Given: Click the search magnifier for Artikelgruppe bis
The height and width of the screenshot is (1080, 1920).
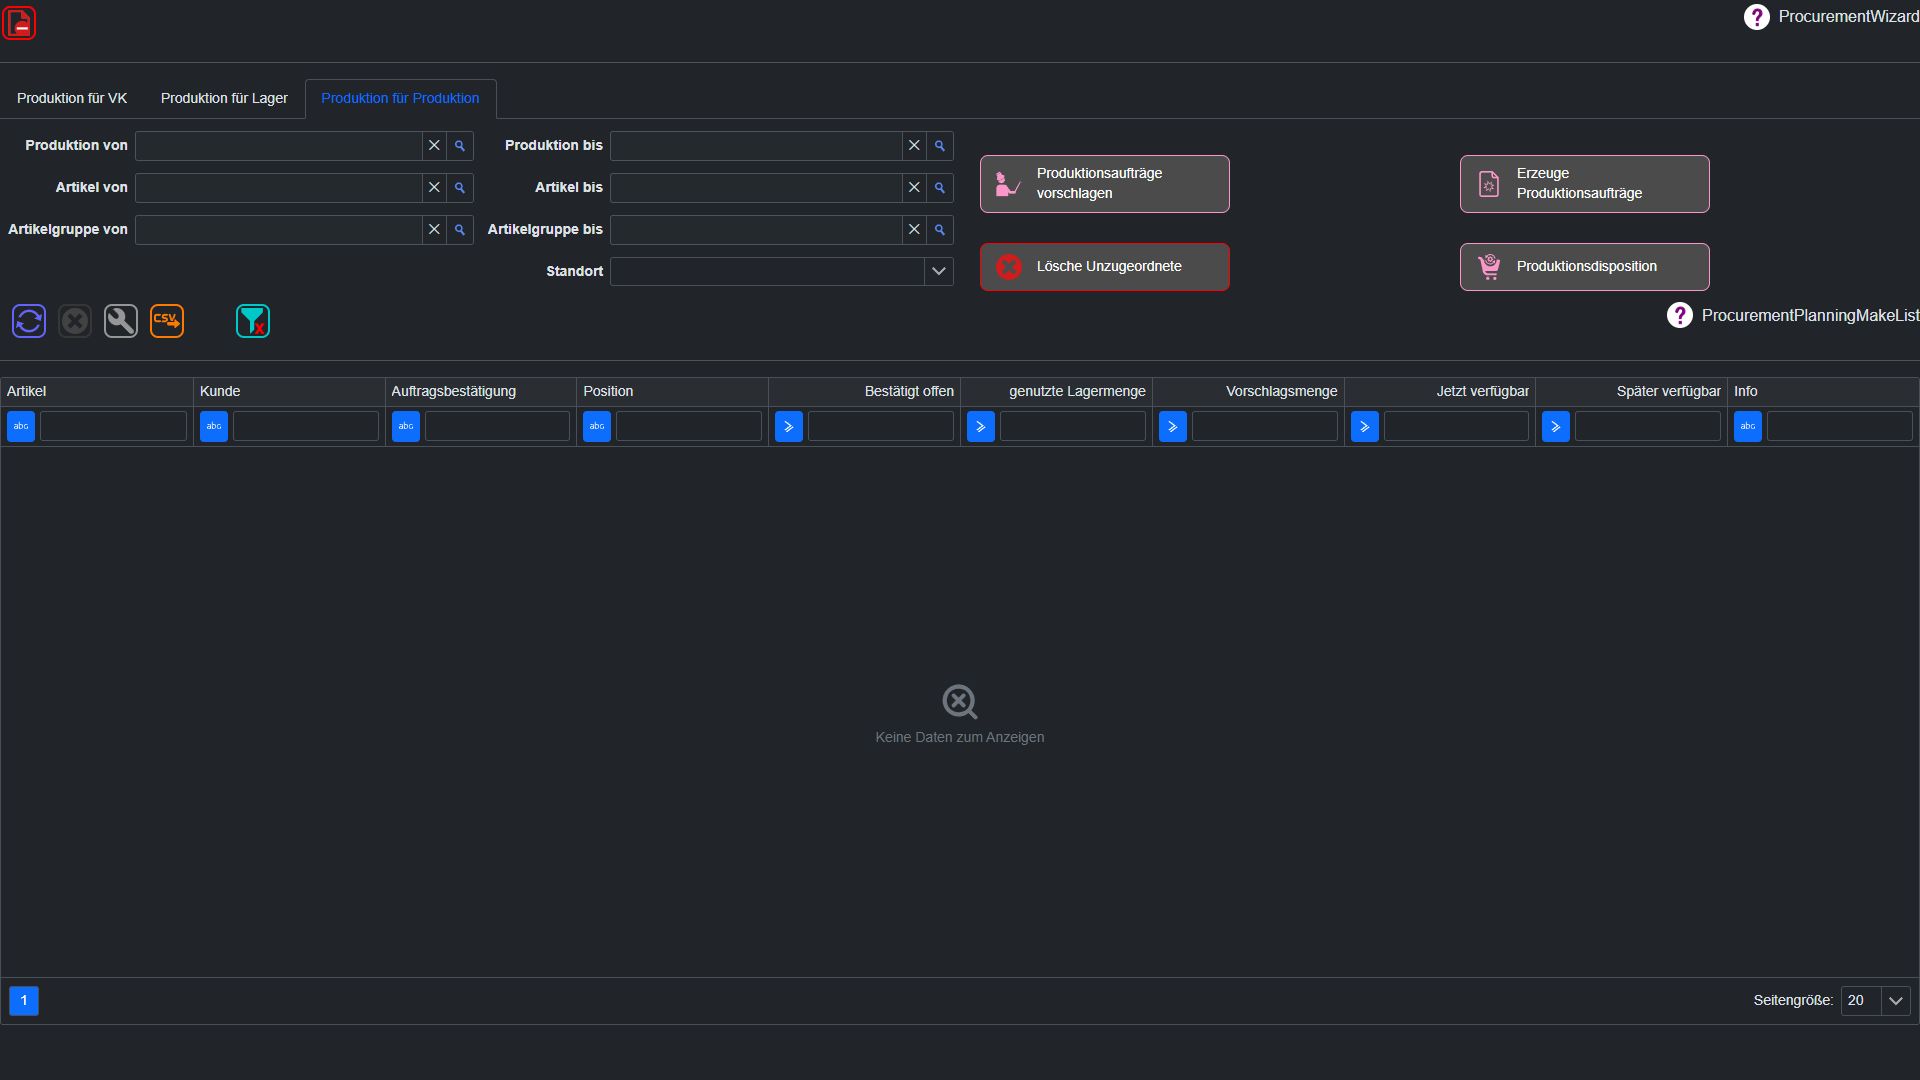Looking at the screenshot, I should coord(940,230).
